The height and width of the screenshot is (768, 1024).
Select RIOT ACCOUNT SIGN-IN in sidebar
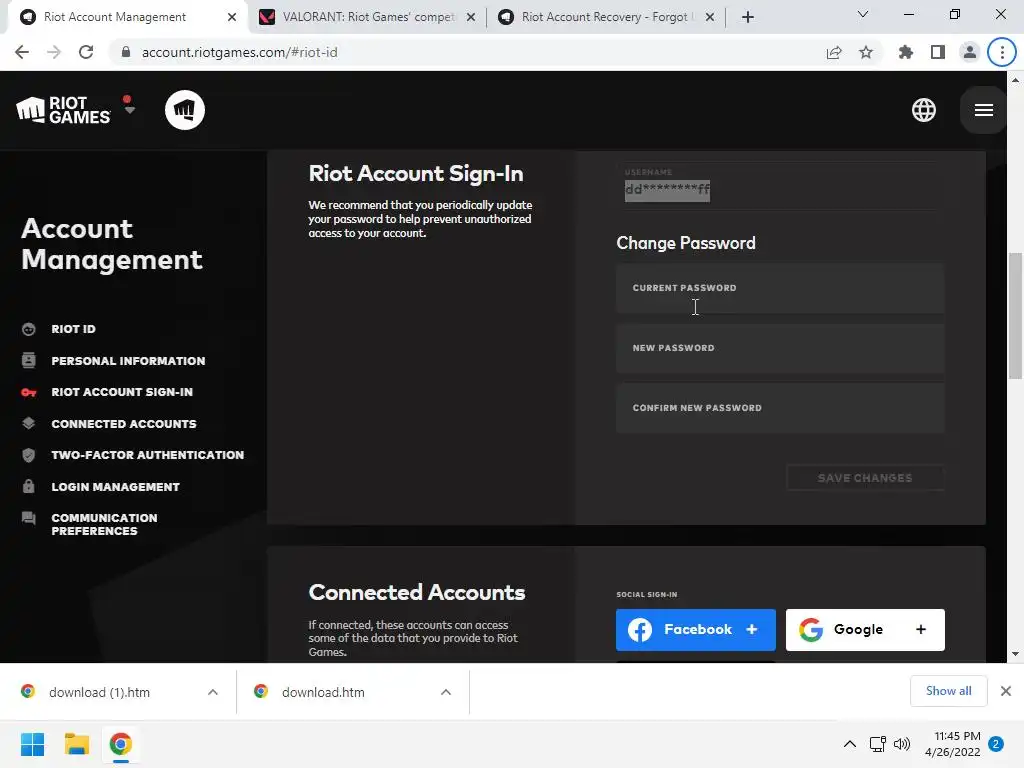click(x=122, y=392)
